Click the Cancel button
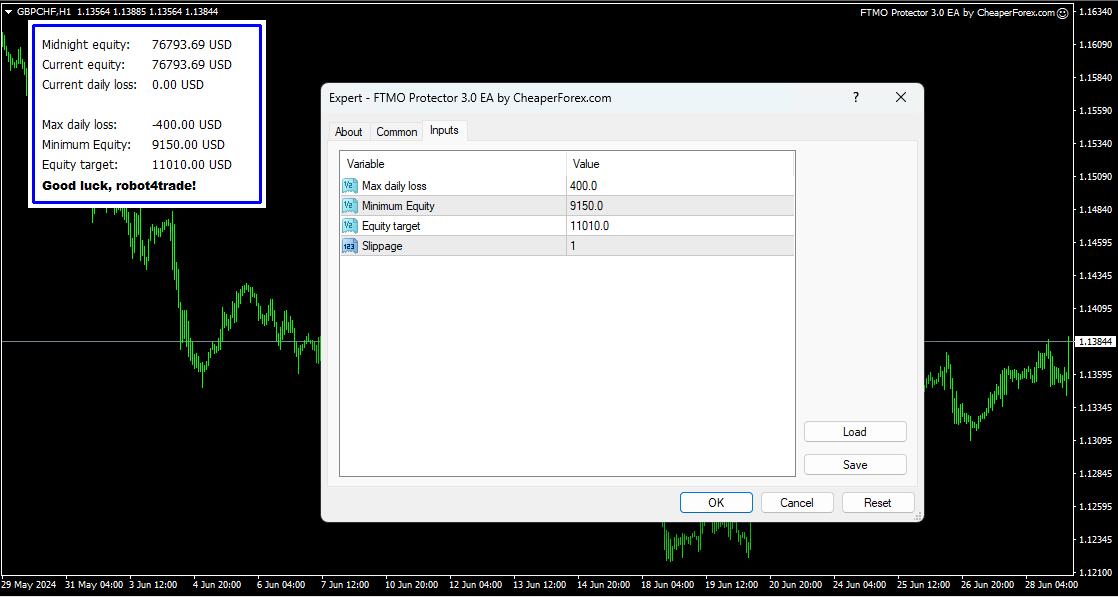 click(797, 503)
